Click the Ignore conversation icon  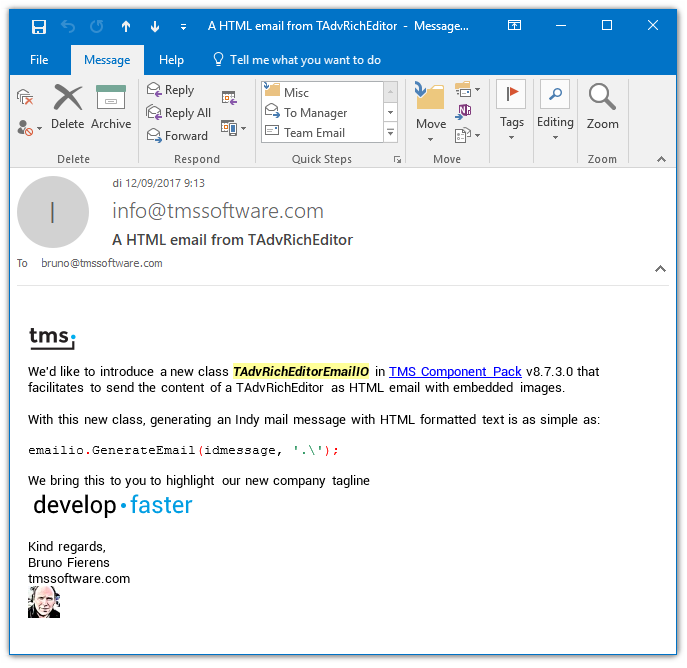point(25,97)
